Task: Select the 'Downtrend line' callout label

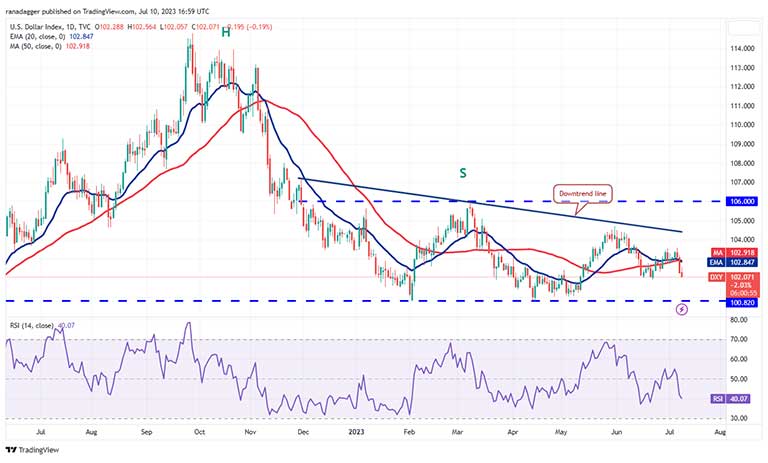Action: click(x=582, y=194)
